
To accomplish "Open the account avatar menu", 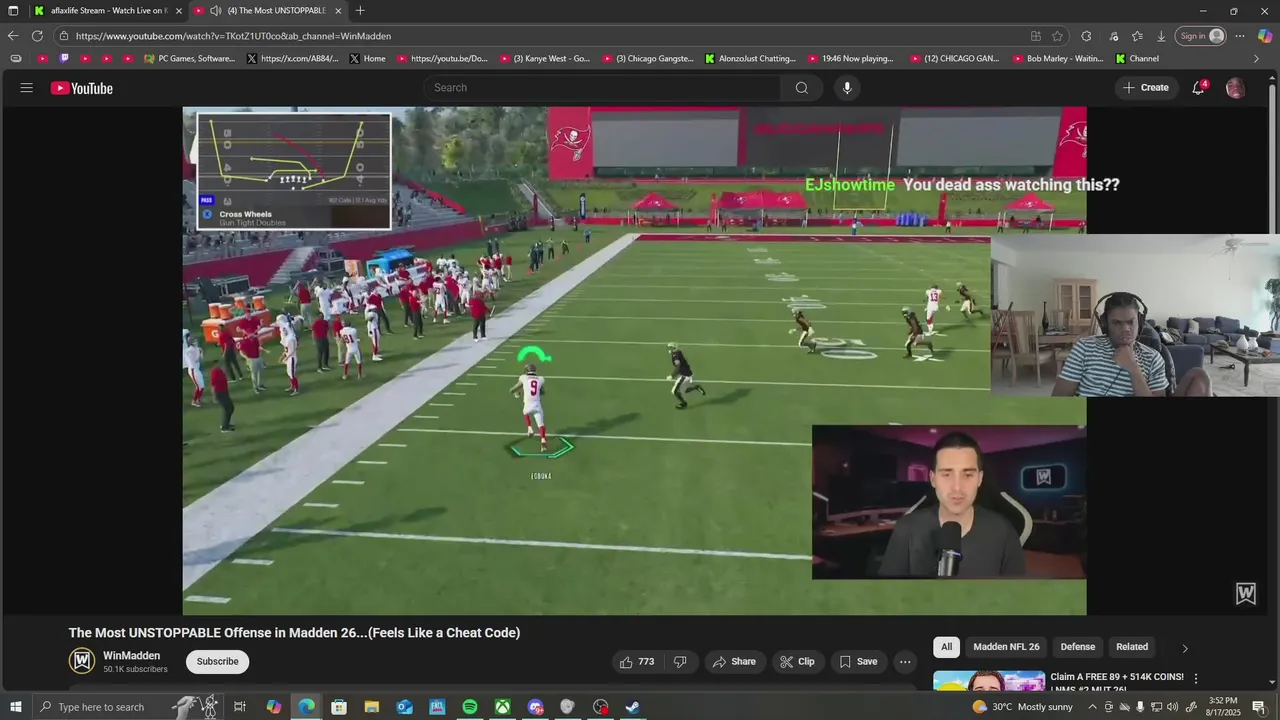I will (1235, 88).
